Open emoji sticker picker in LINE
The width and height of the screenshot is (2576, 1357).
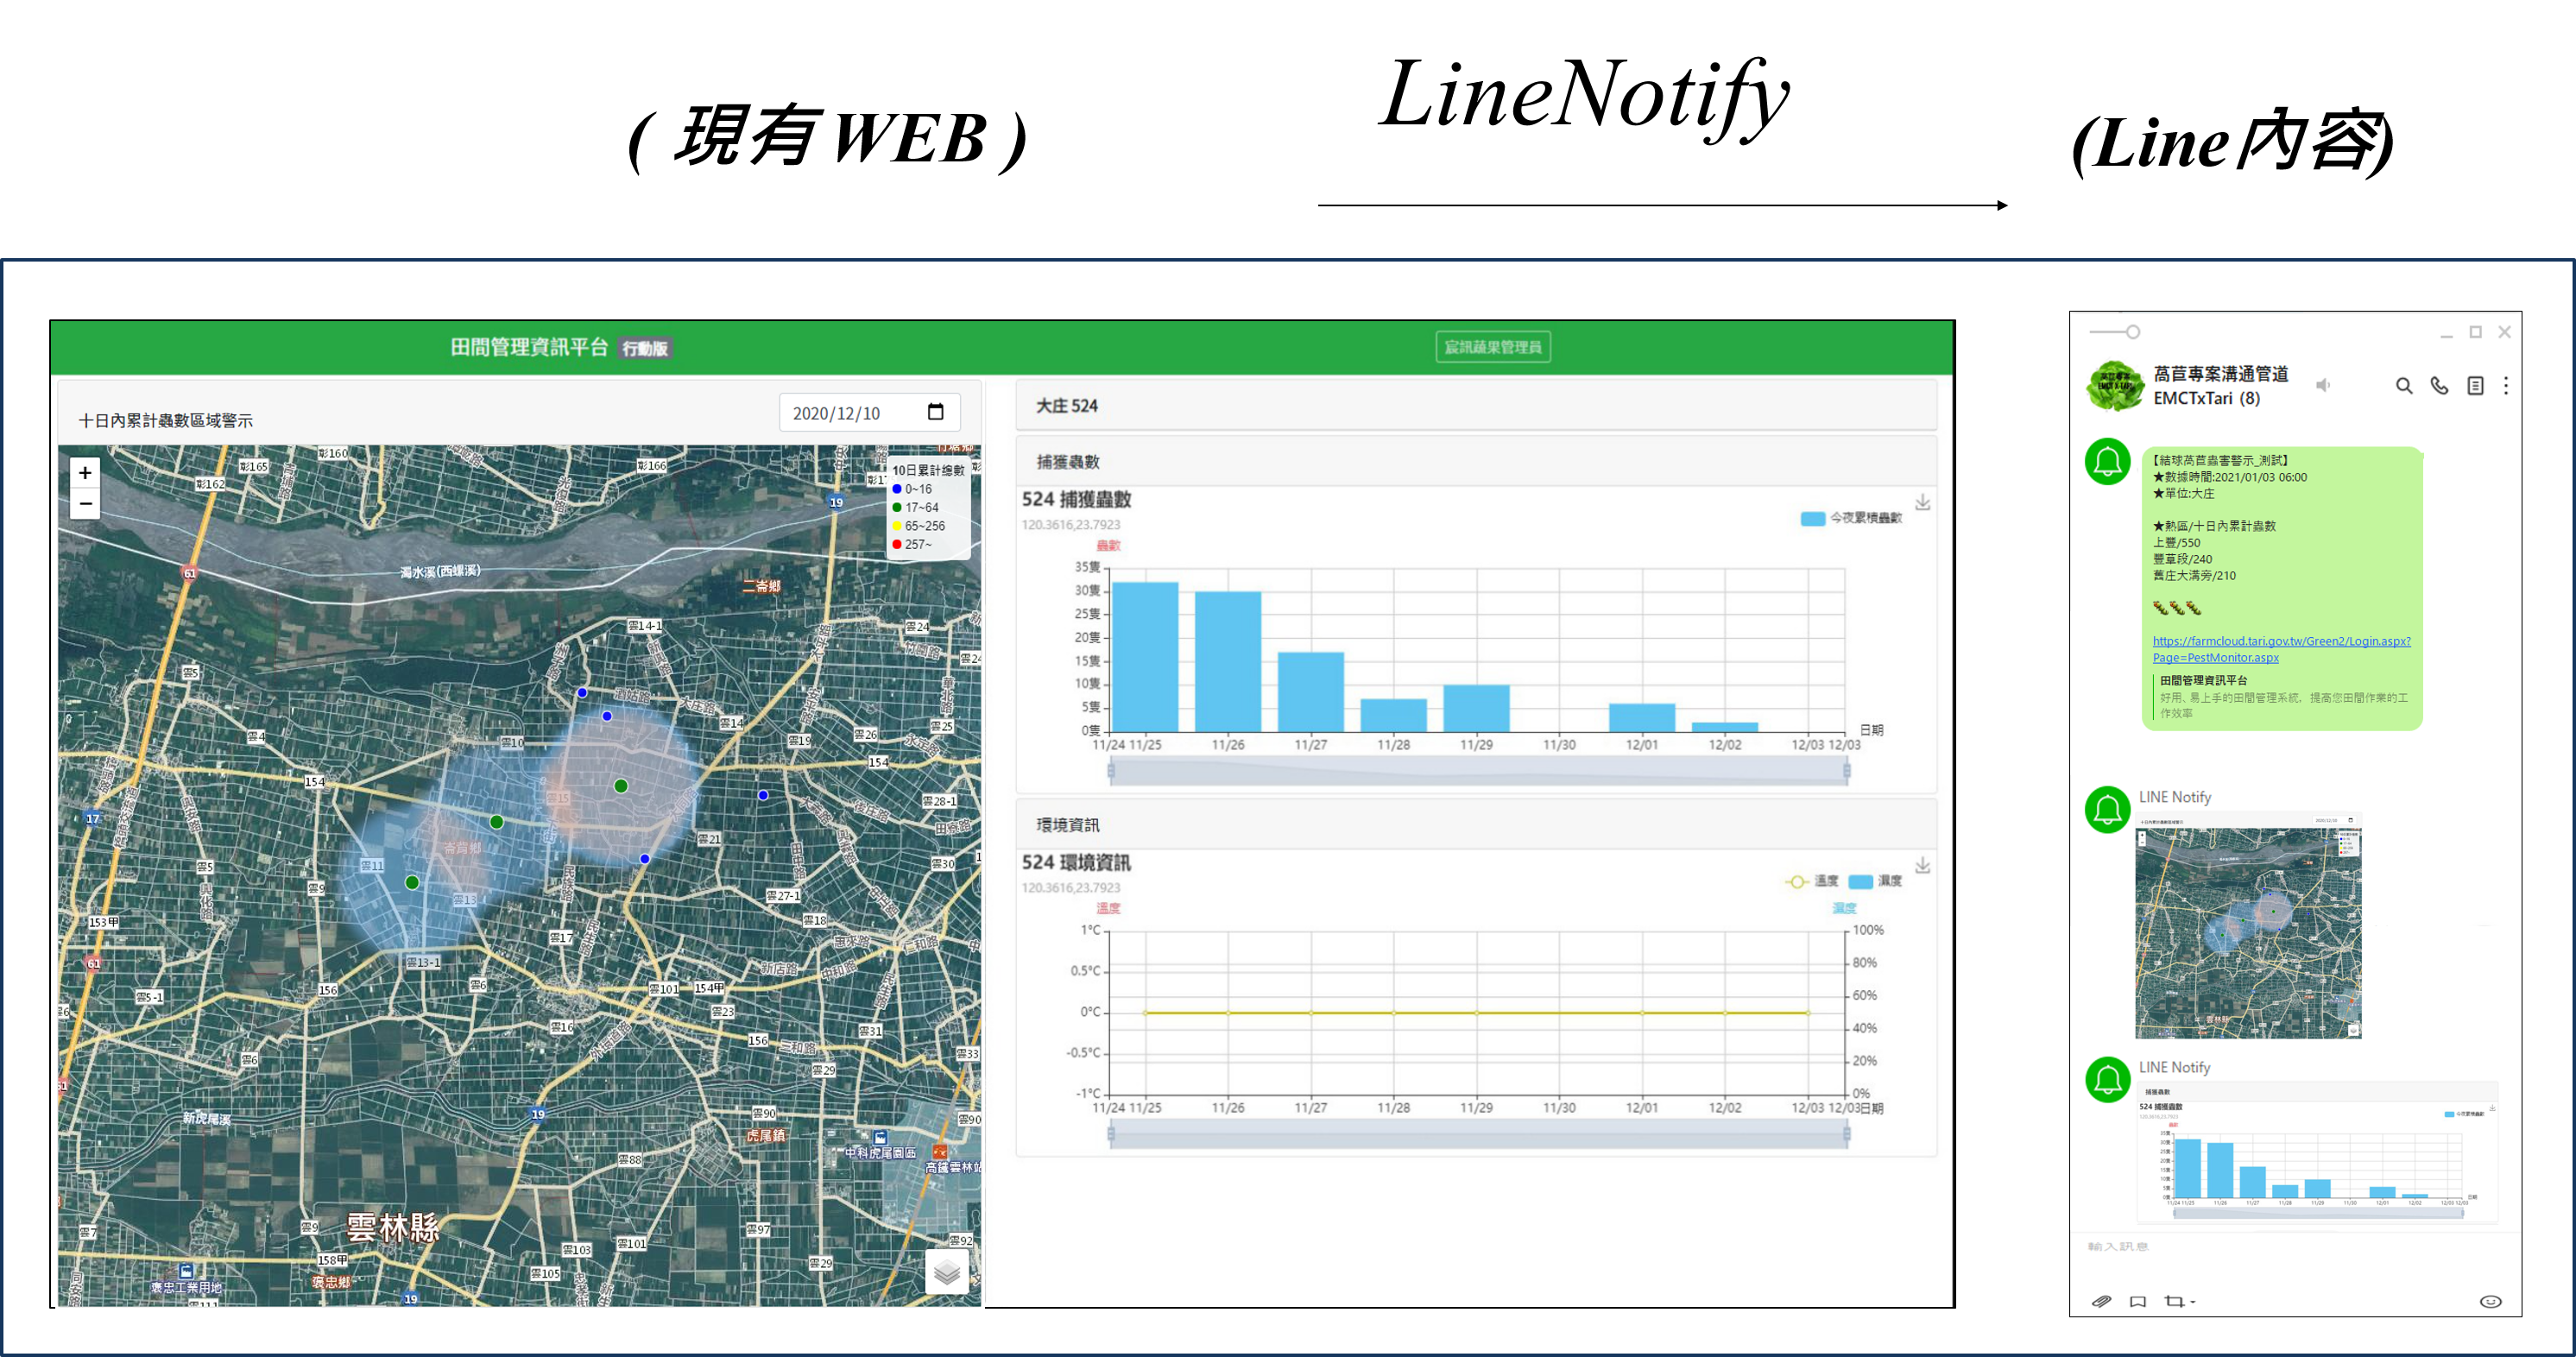(2491, 1301)
